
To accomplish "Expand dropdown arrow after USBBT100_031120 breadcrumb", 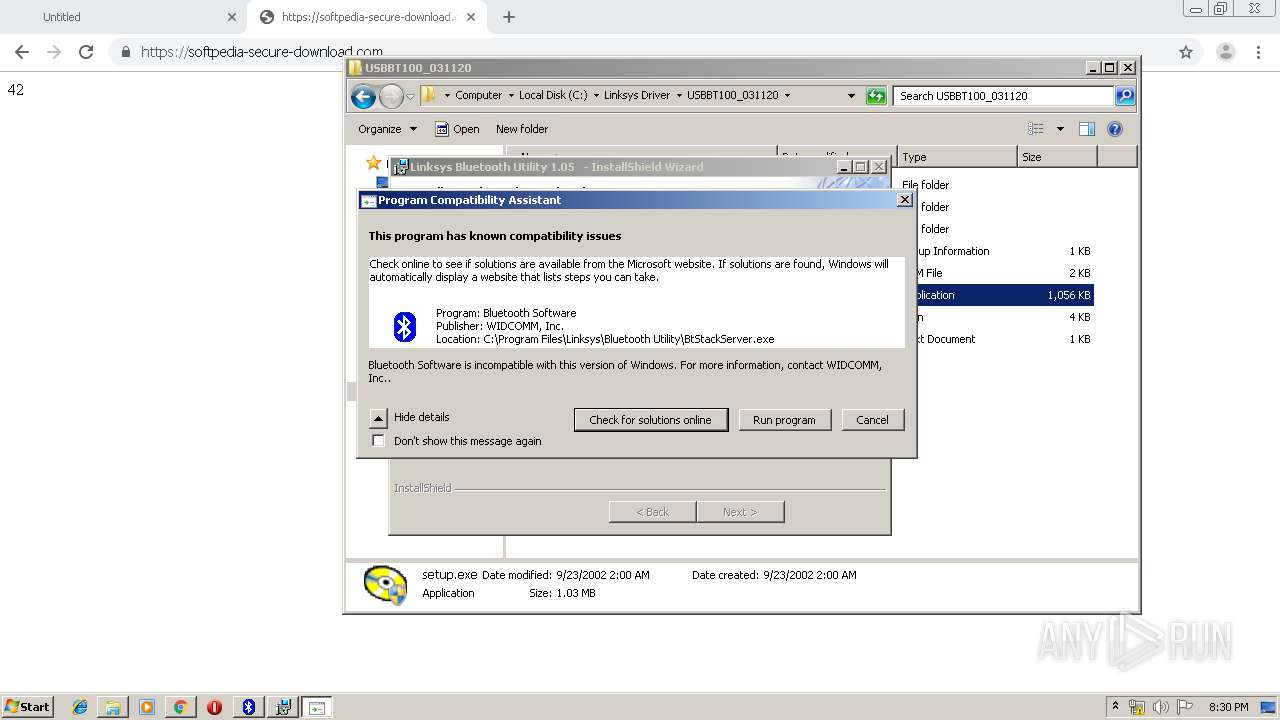I will pyautogui.click(x=787, y=96).
